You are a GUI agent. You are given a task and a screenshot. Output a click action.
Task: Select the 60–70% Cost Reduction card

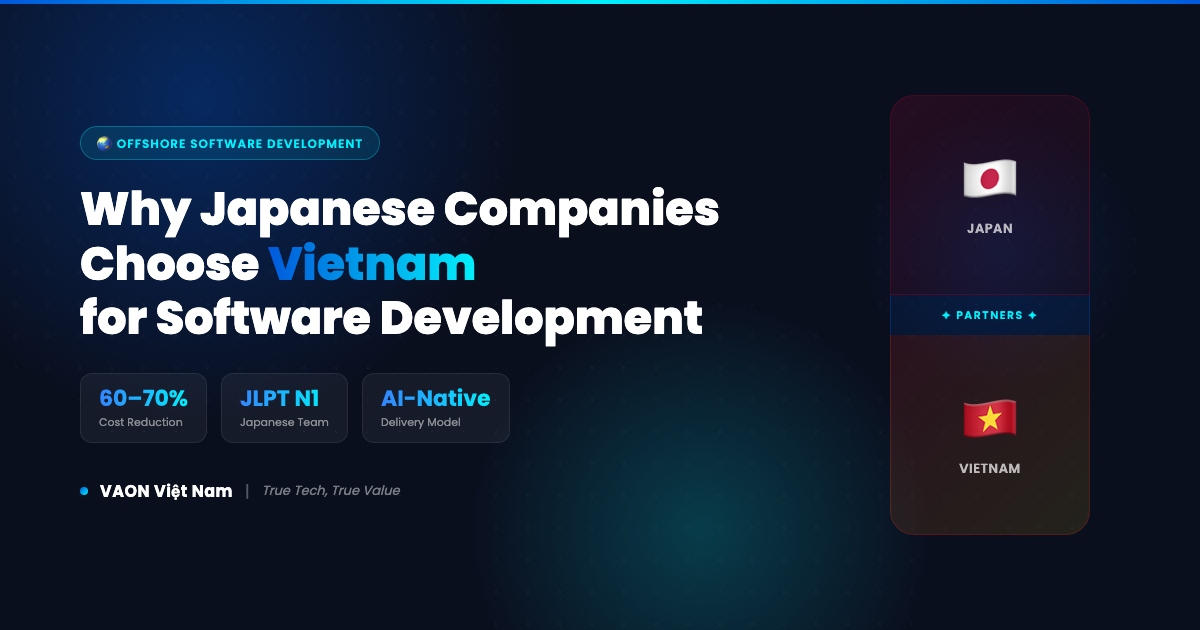[143, 408]
